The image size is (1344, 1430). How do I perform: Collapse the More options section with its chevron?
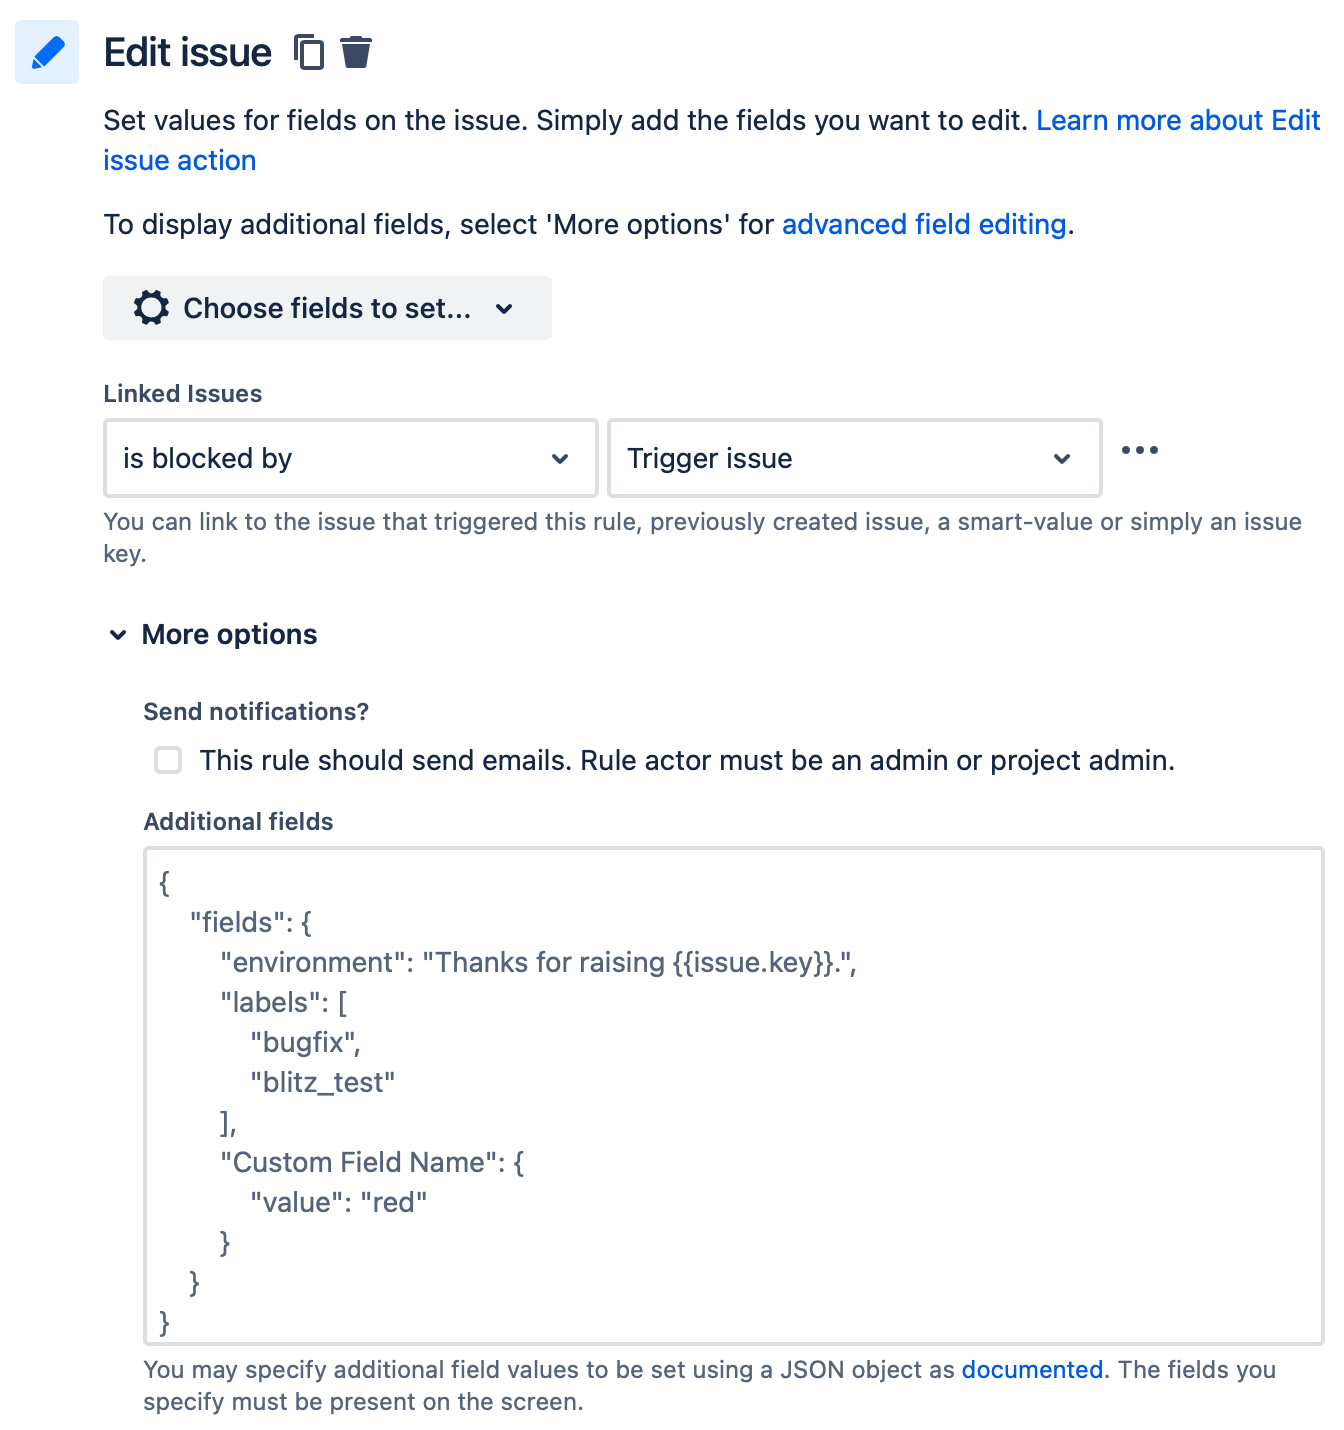[x=117, y=635]
